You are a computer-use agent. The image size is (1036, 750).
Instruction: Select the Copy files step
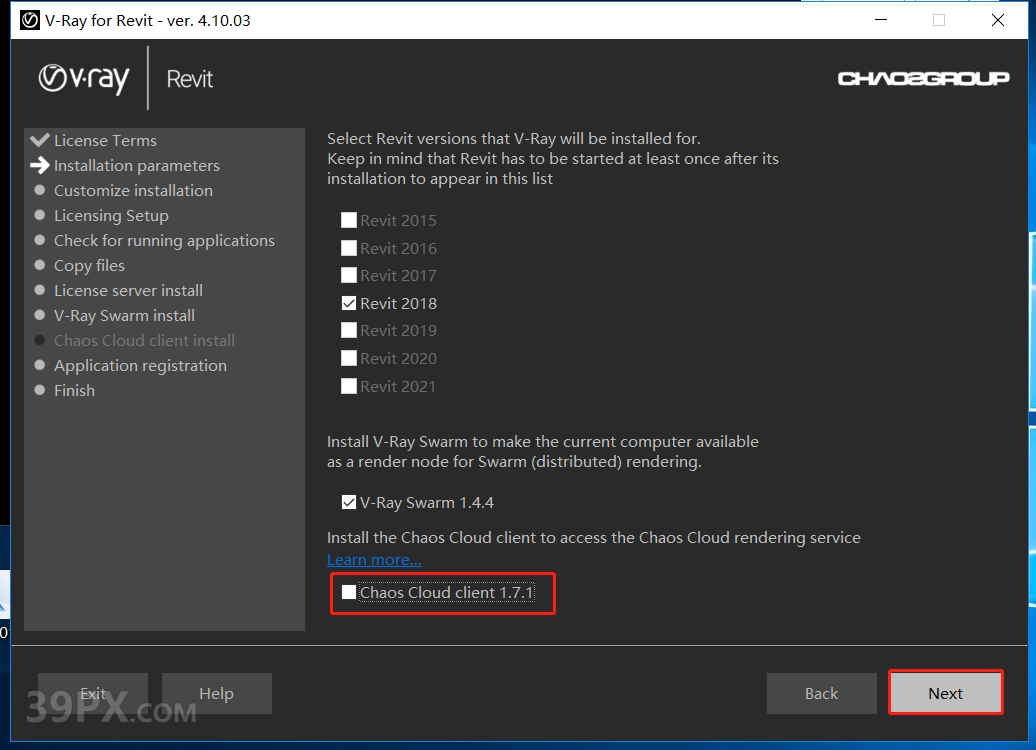[89, 266]
